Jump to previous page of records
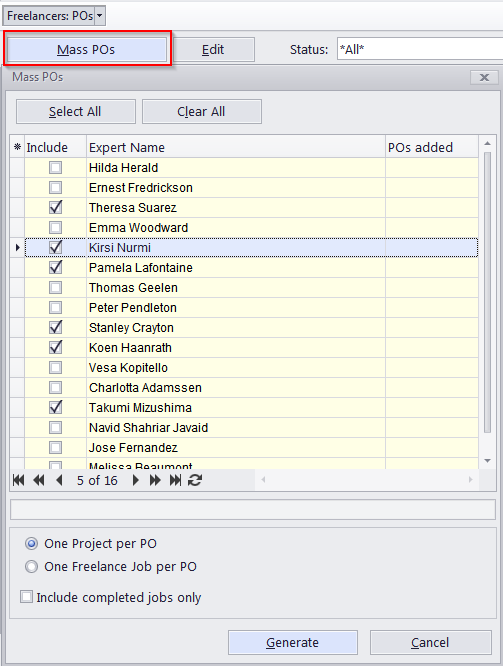The width and height of the screenshot is (503, 666). pos(39,480)
